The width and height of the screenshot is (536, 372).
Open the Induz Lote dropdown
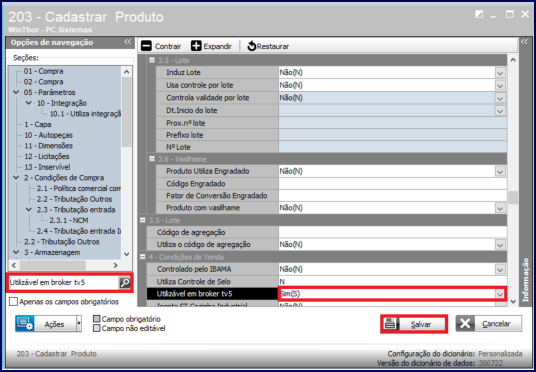coord(500,73)
